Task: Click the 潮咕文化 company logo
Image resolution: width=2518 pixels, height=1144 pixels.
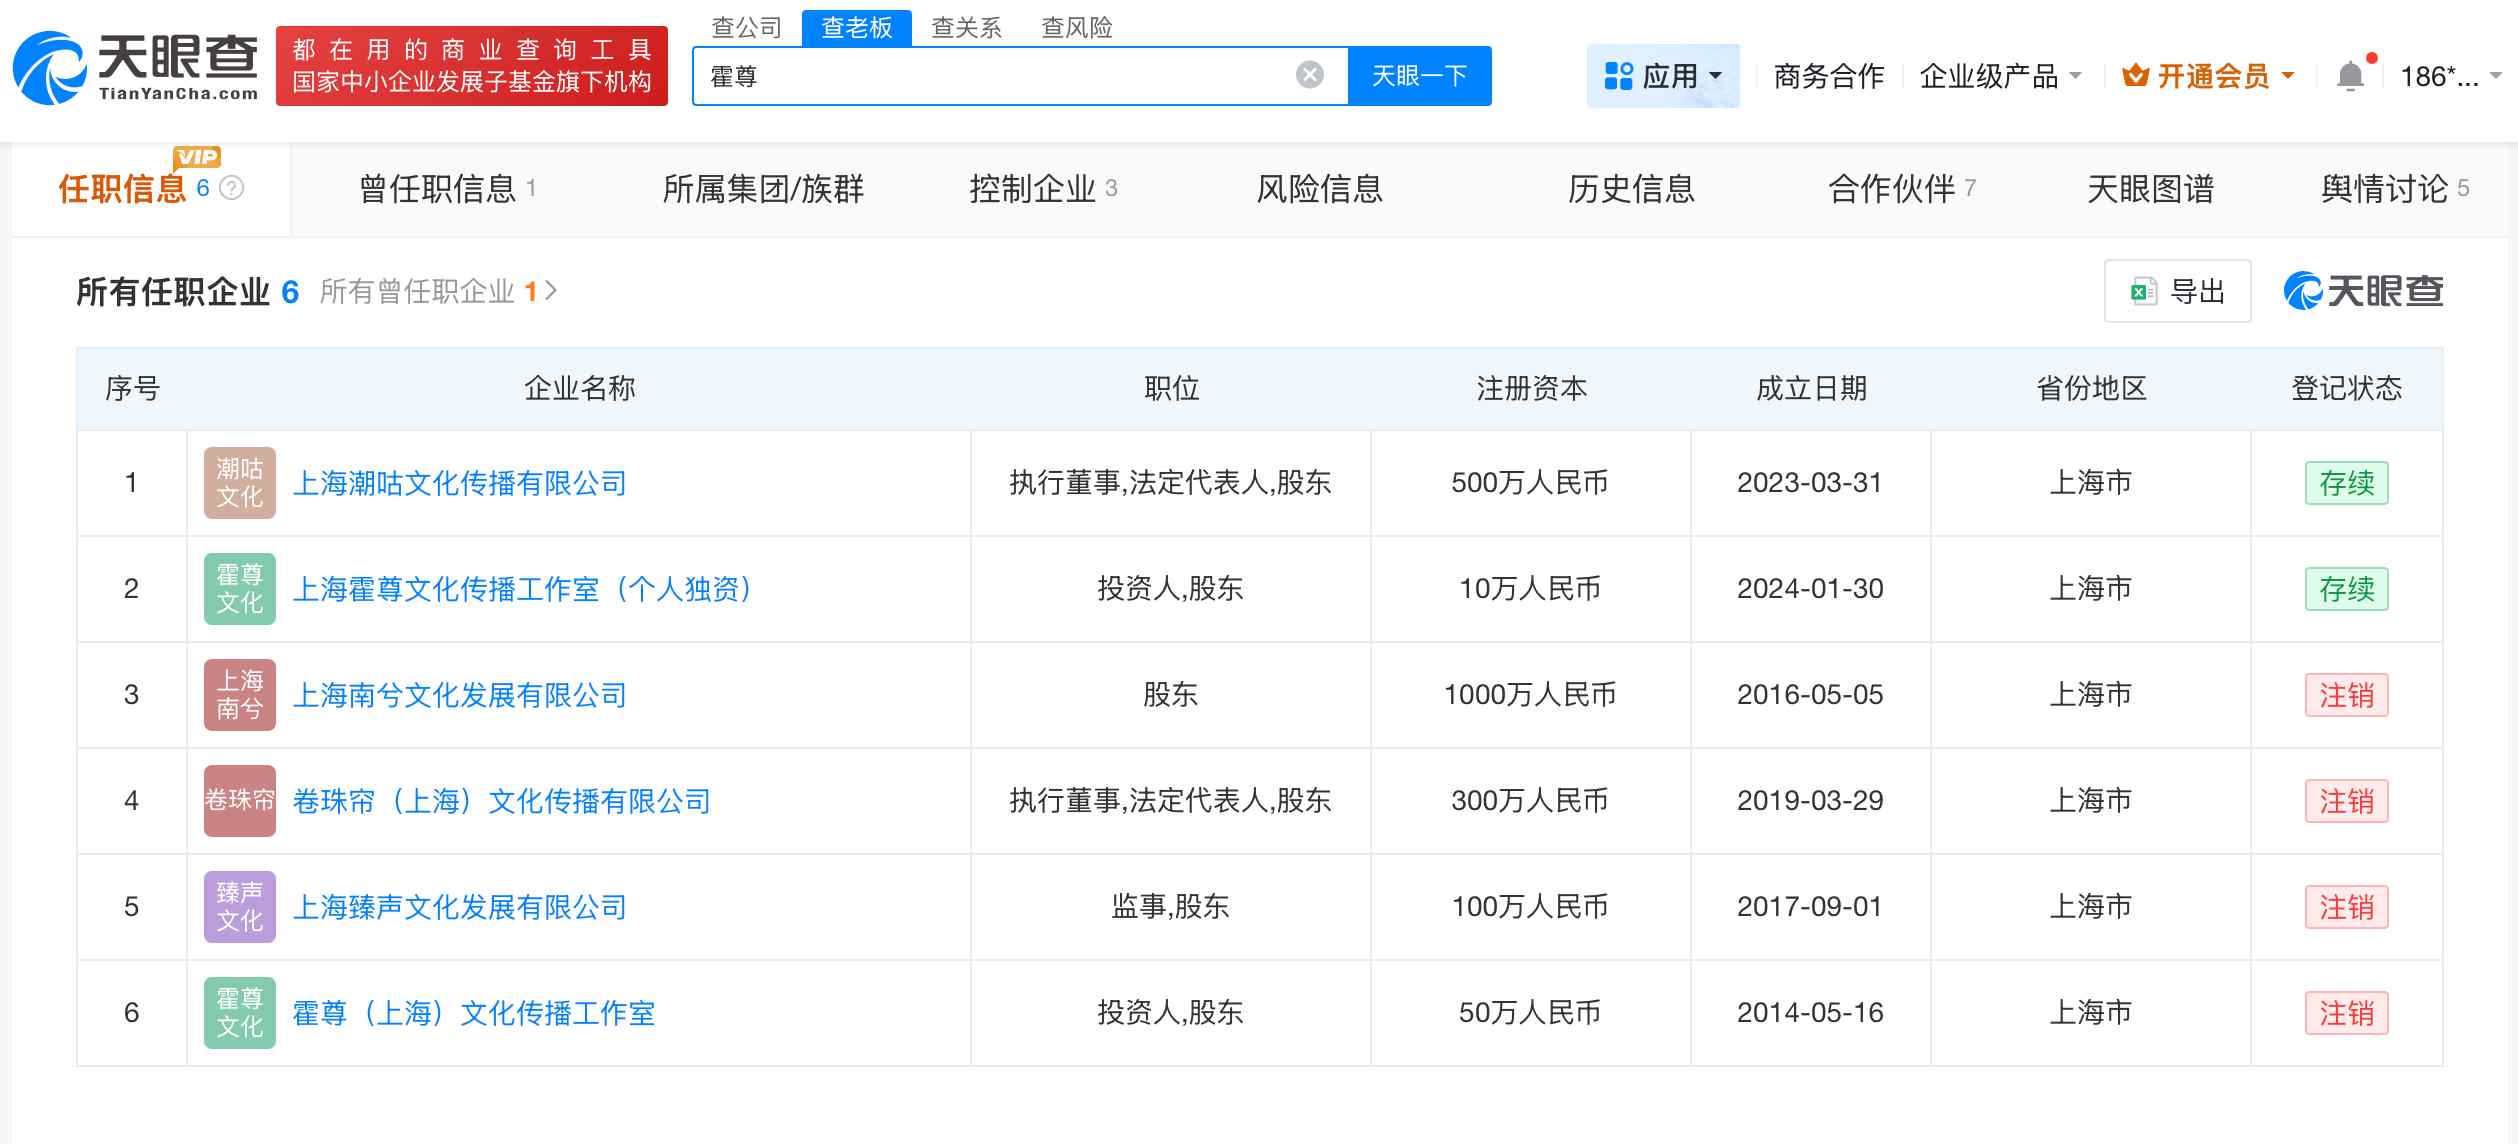Action: click(239, 483)
